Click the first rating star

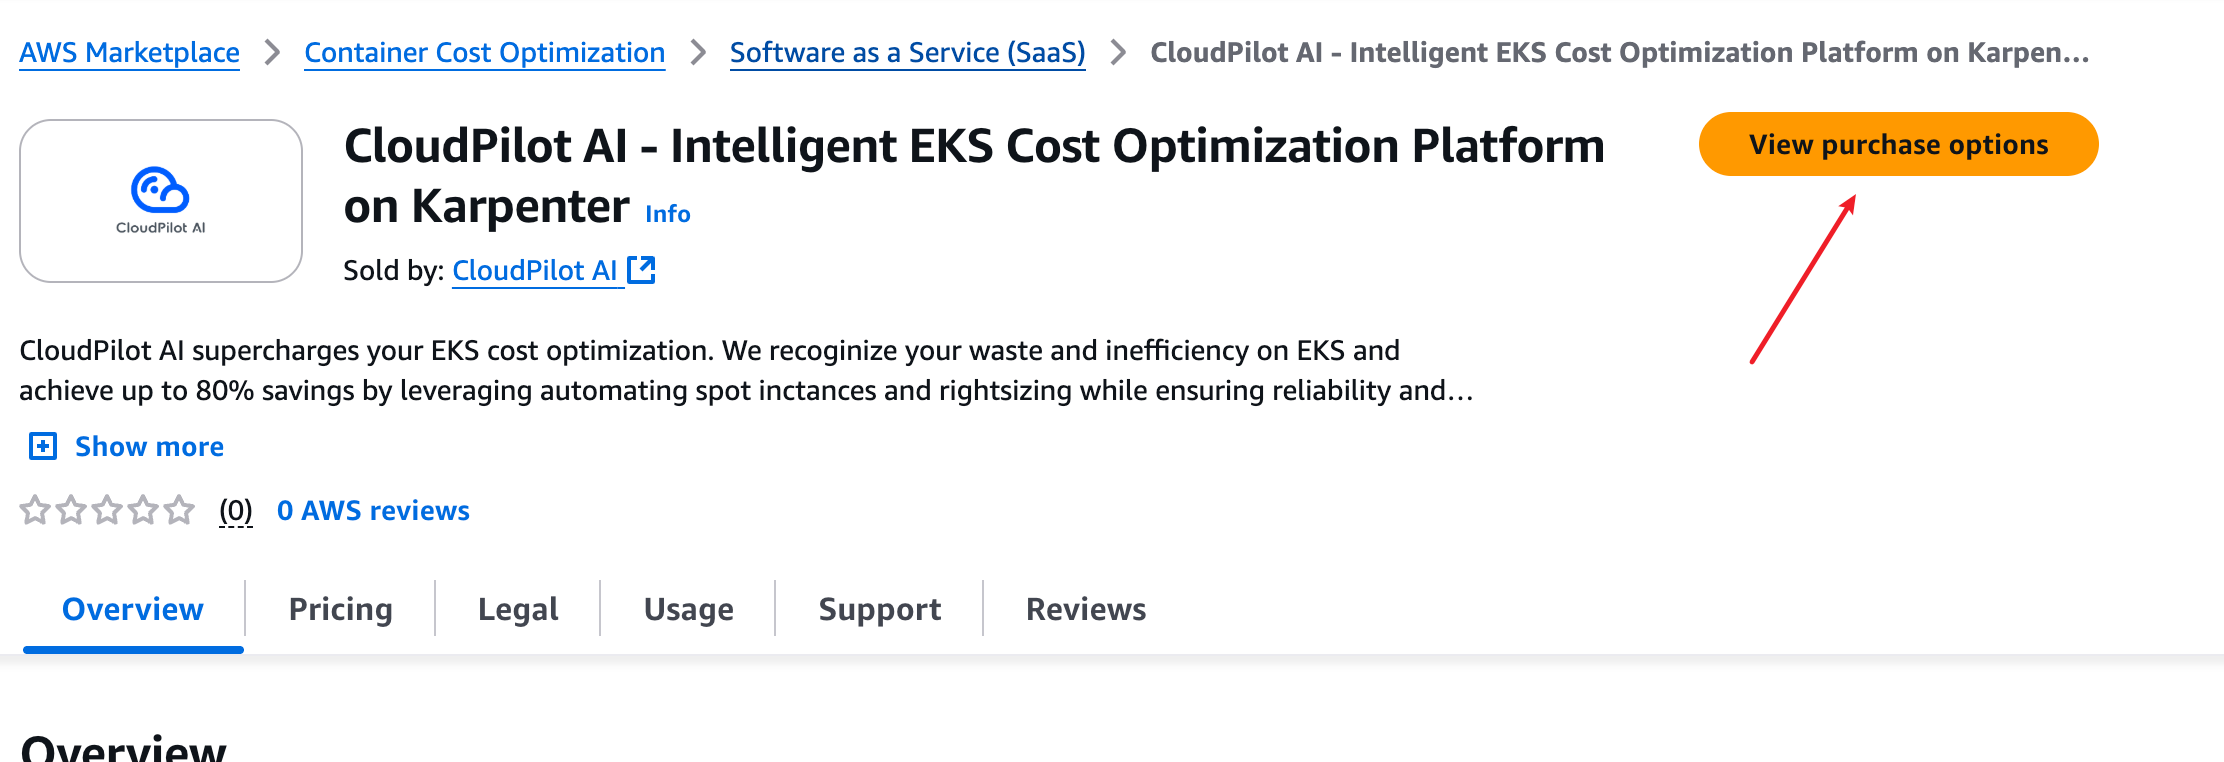(35, 510)
